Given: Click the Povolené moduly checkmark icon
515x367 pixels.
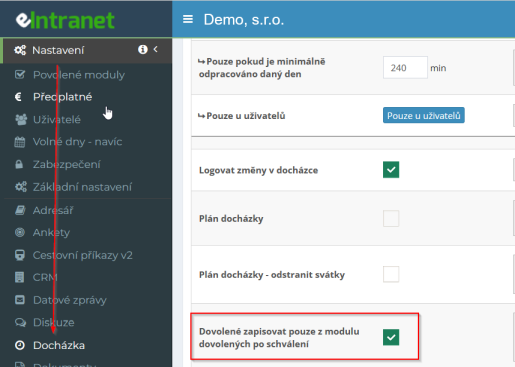Looking at the screenshot, I should [20, 75].
